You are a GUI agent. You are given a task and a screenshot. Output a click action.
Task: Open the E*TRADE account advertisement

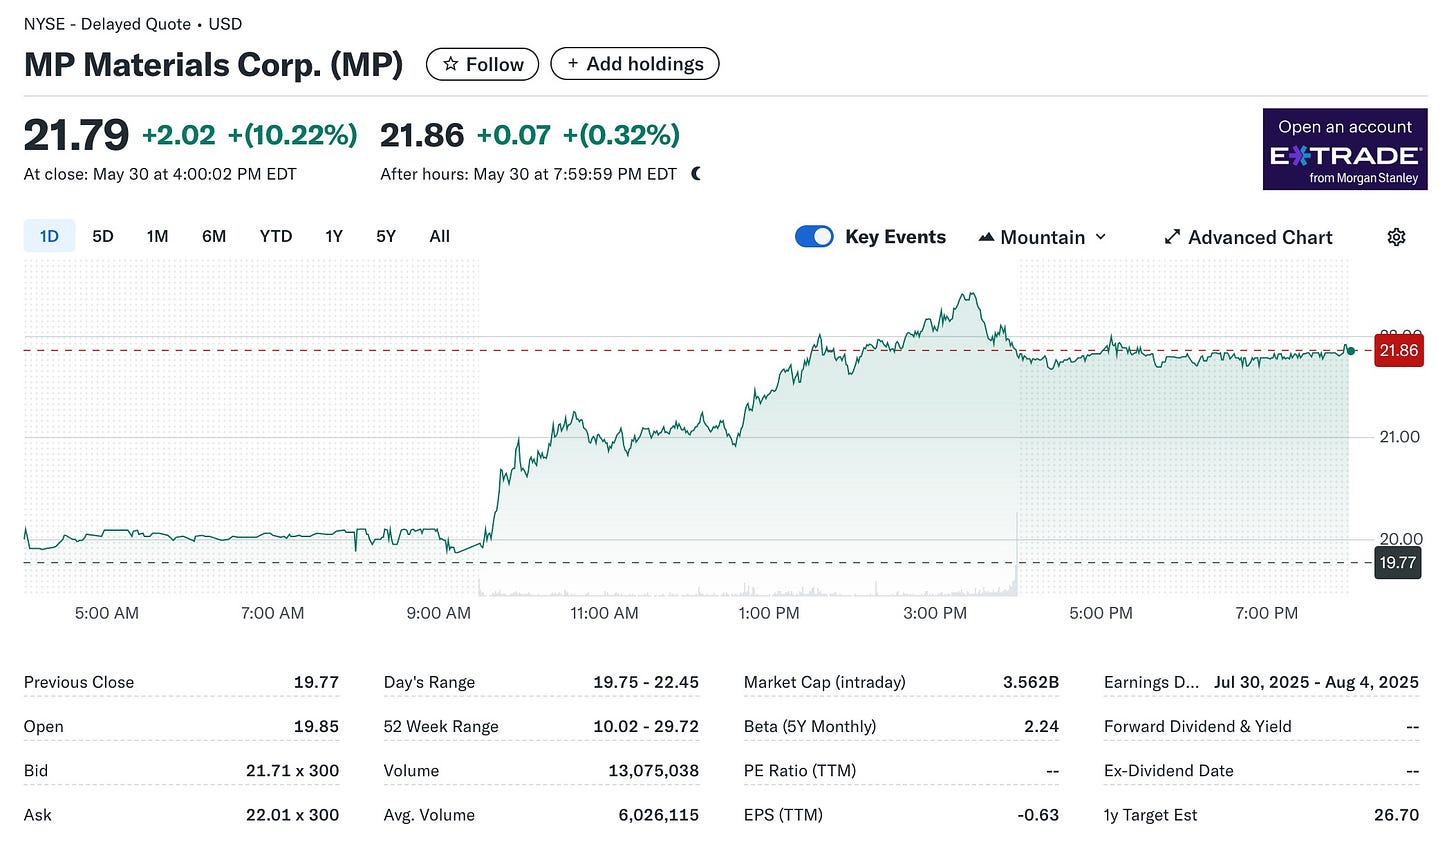click(1345, 149)
